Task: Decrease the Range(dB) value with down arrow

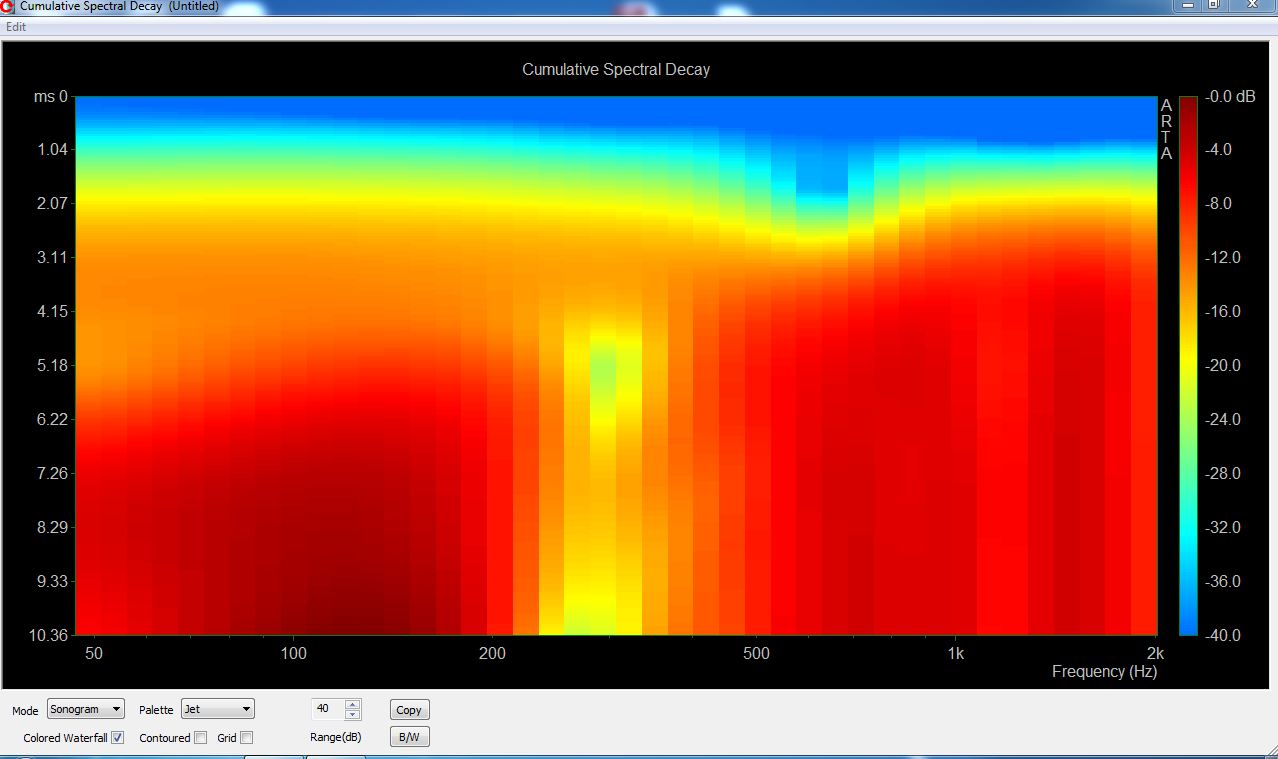Action: tap(352, 714)
